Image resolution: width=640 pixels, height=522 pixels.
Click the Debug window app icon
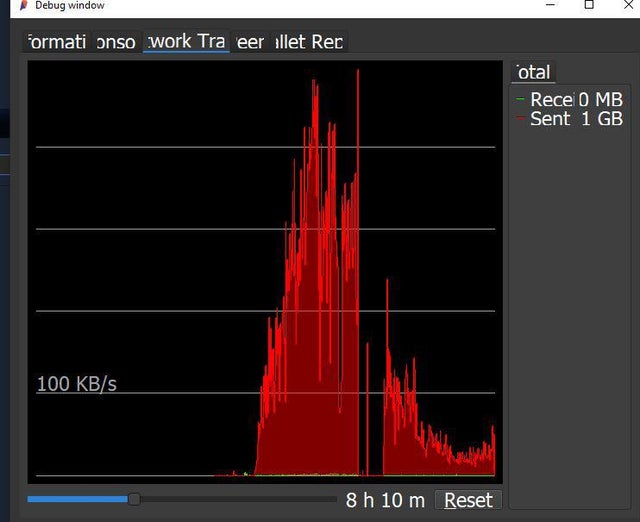point(24,5)
